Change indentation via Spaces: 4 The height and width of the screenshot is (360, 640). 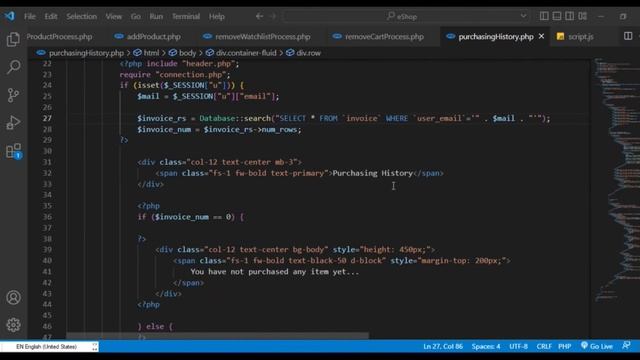pyautogui.click(x=486, y=346)
